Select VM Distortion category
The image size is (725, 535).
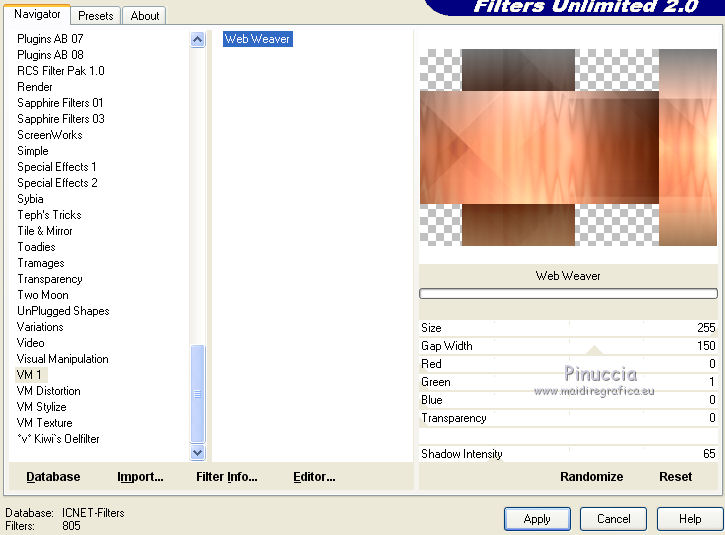pos(49,391)
